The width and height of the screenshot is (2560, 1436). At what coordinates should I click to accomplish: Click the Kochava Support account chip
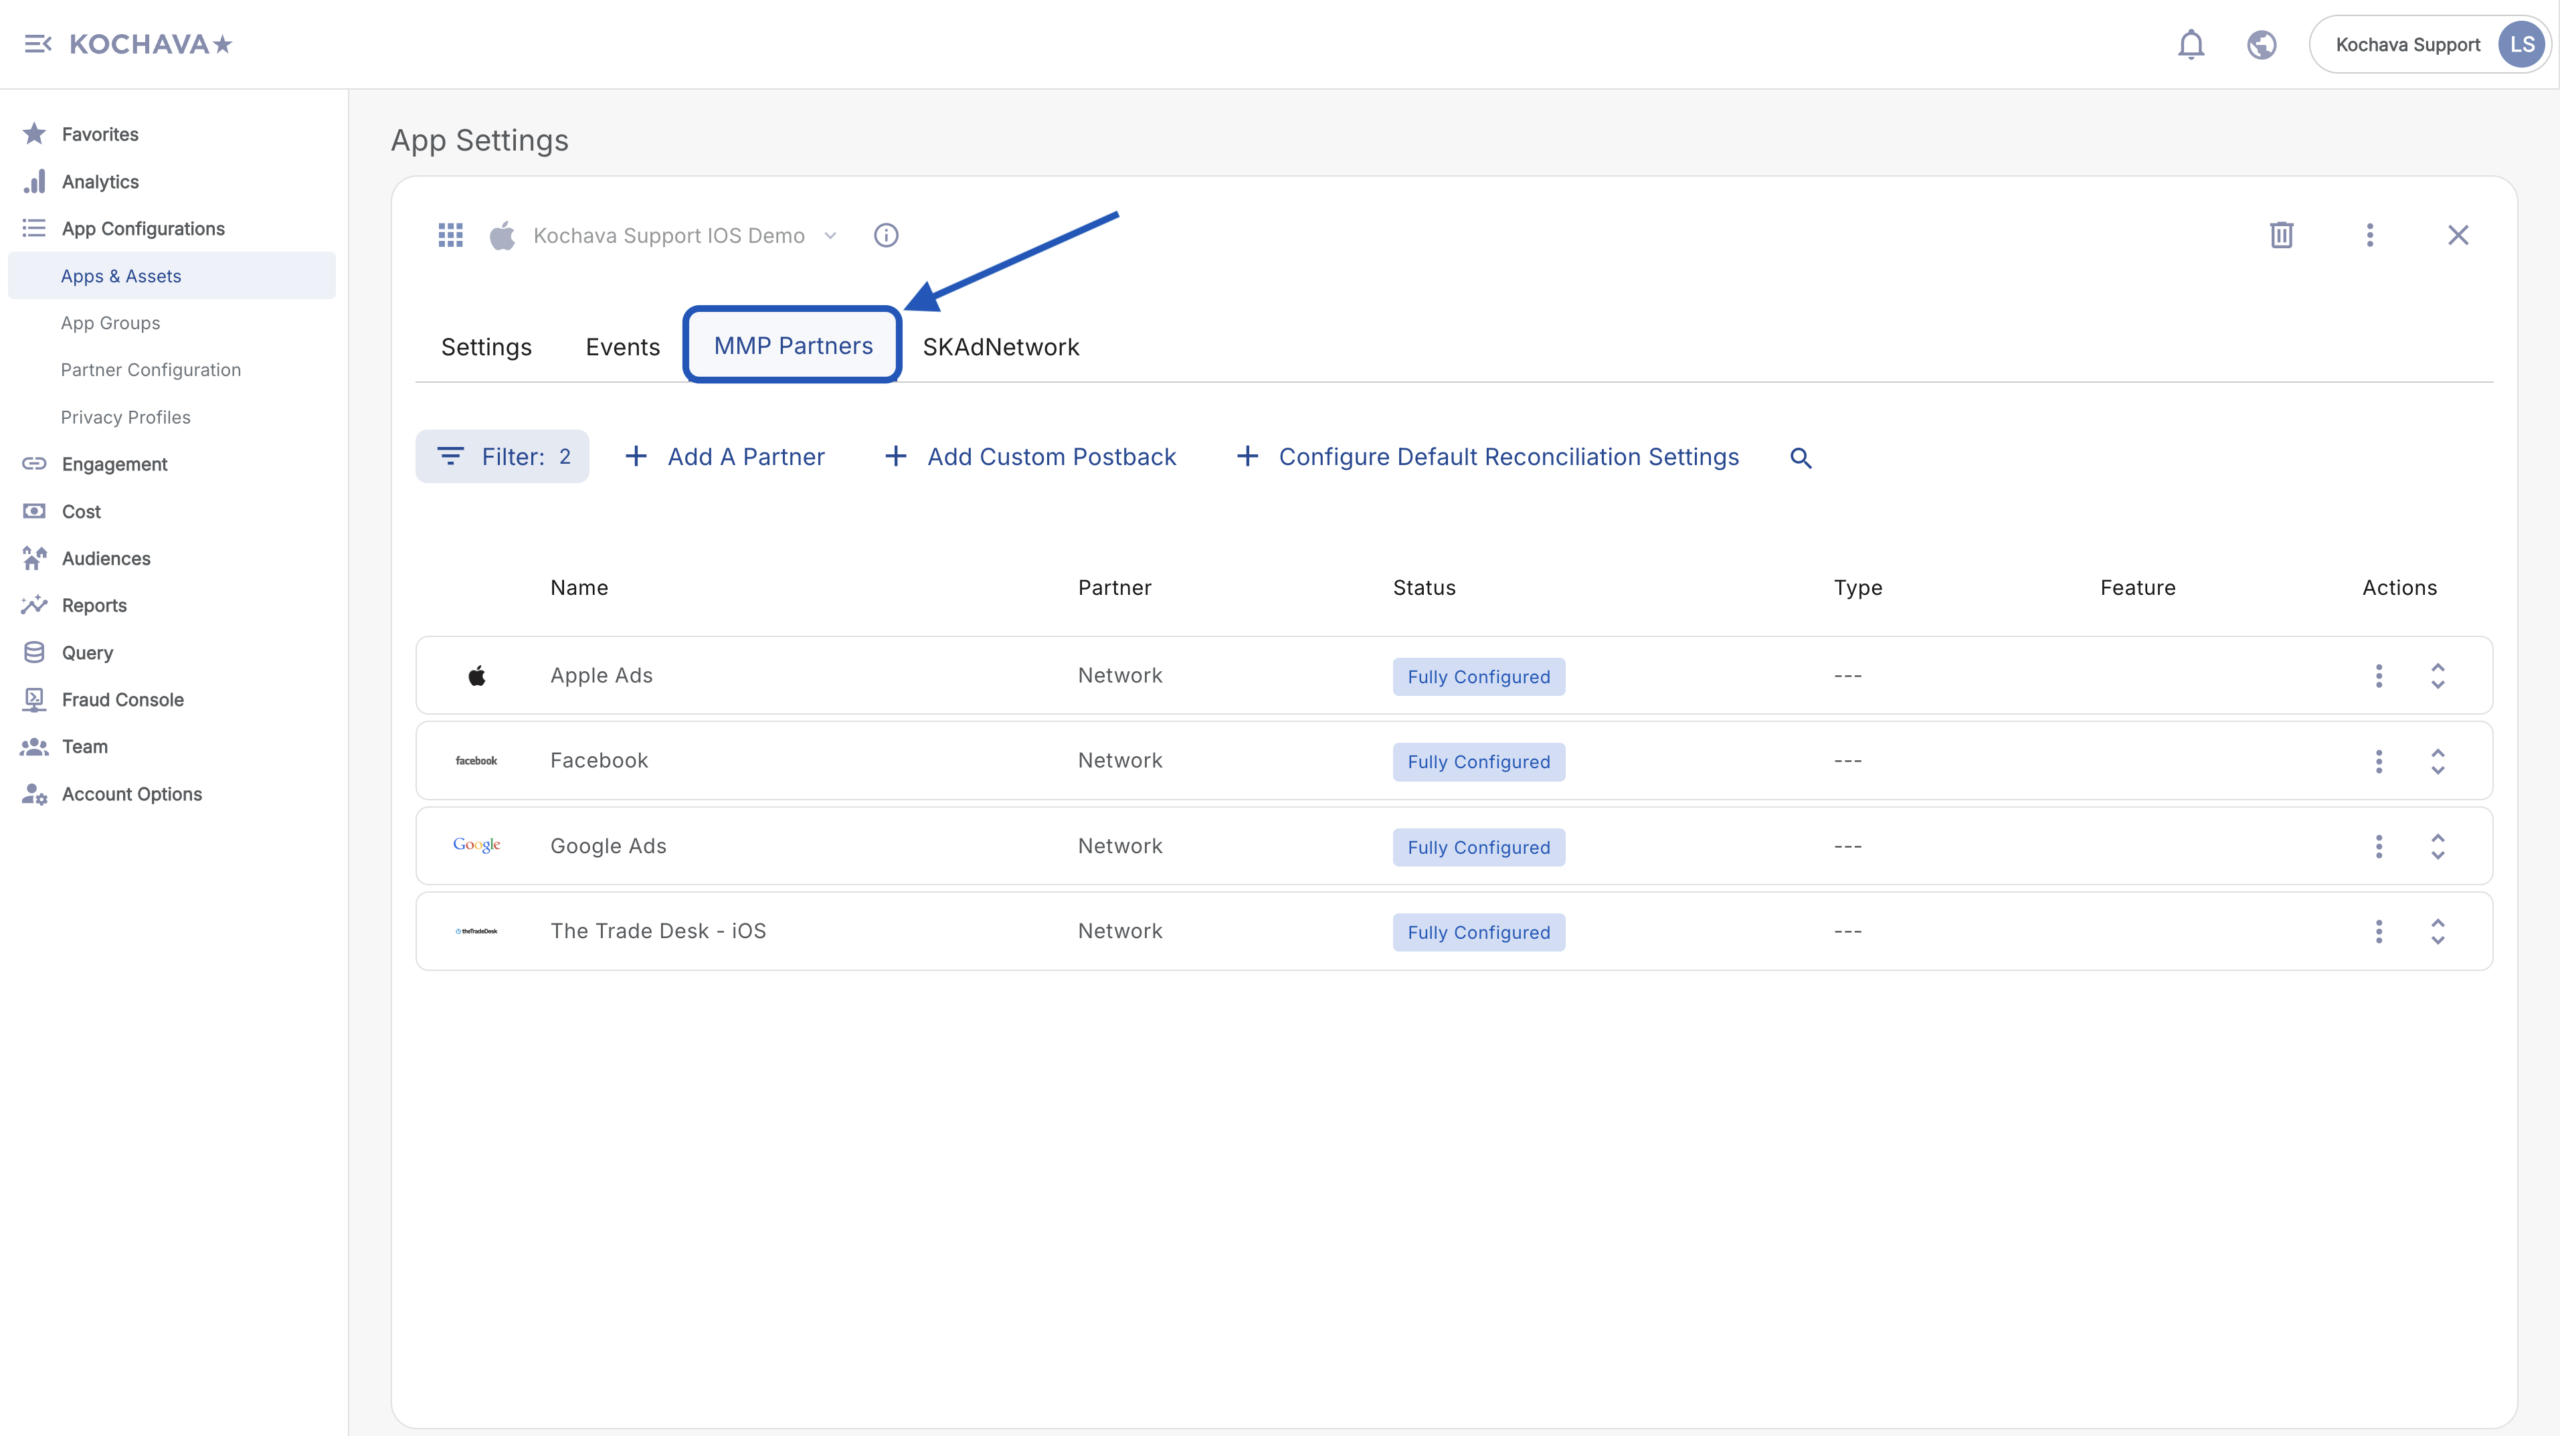pyautogui.click(x=2428, y=44)
